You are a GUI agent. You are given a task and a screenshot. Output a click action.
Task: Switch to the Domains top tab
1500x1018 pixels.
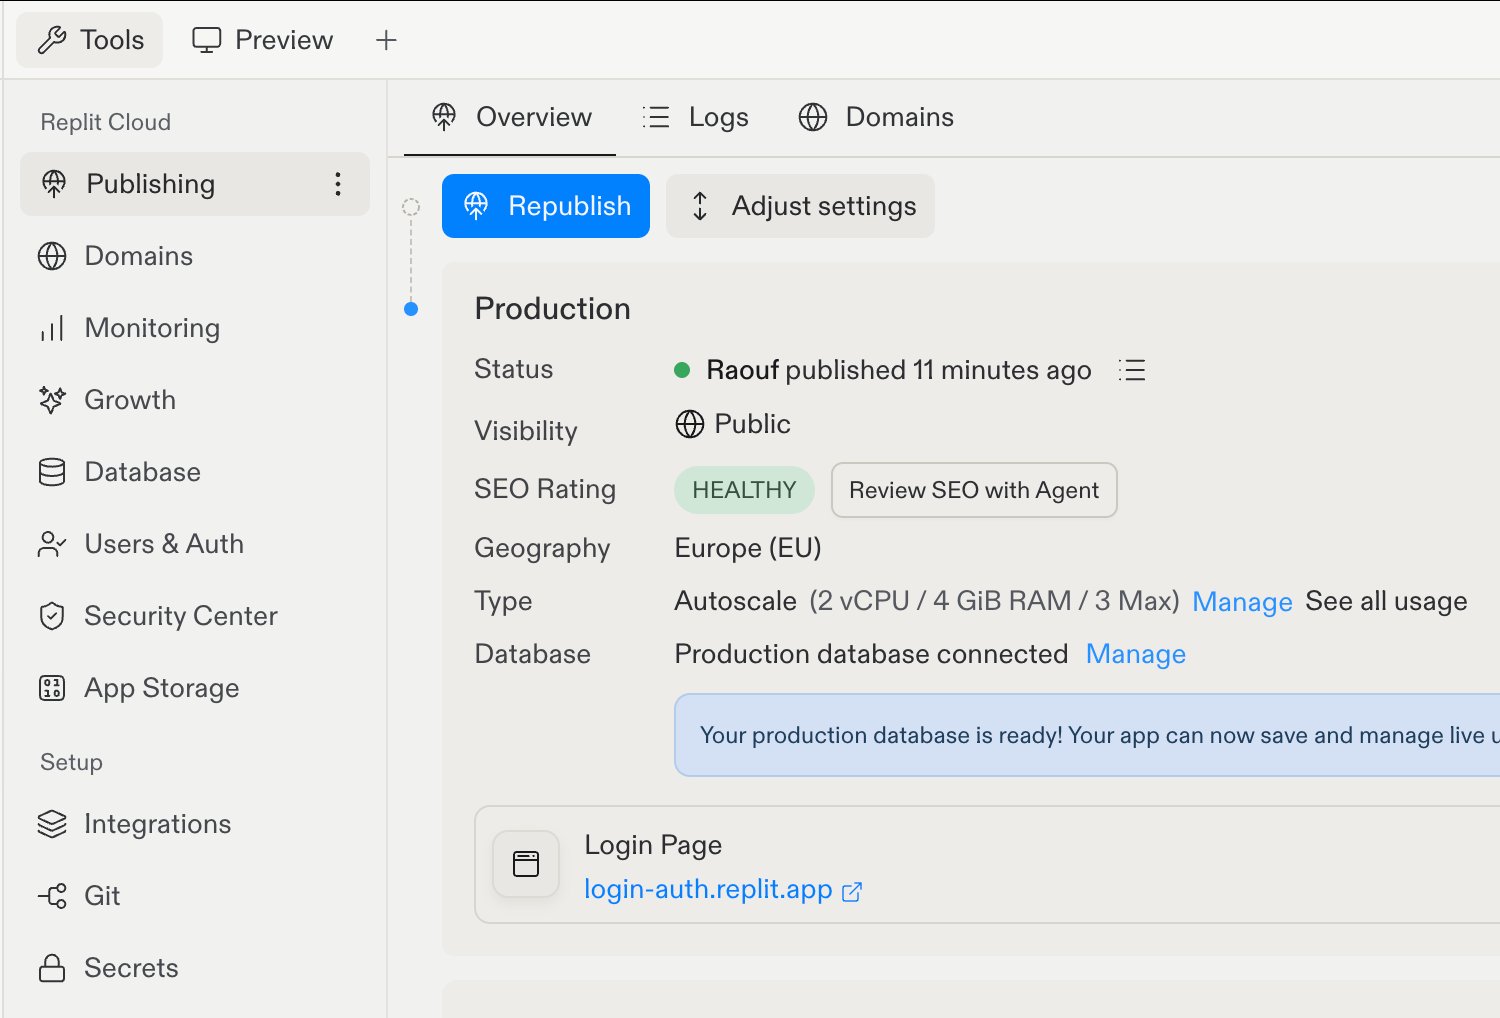click(876, 117)
